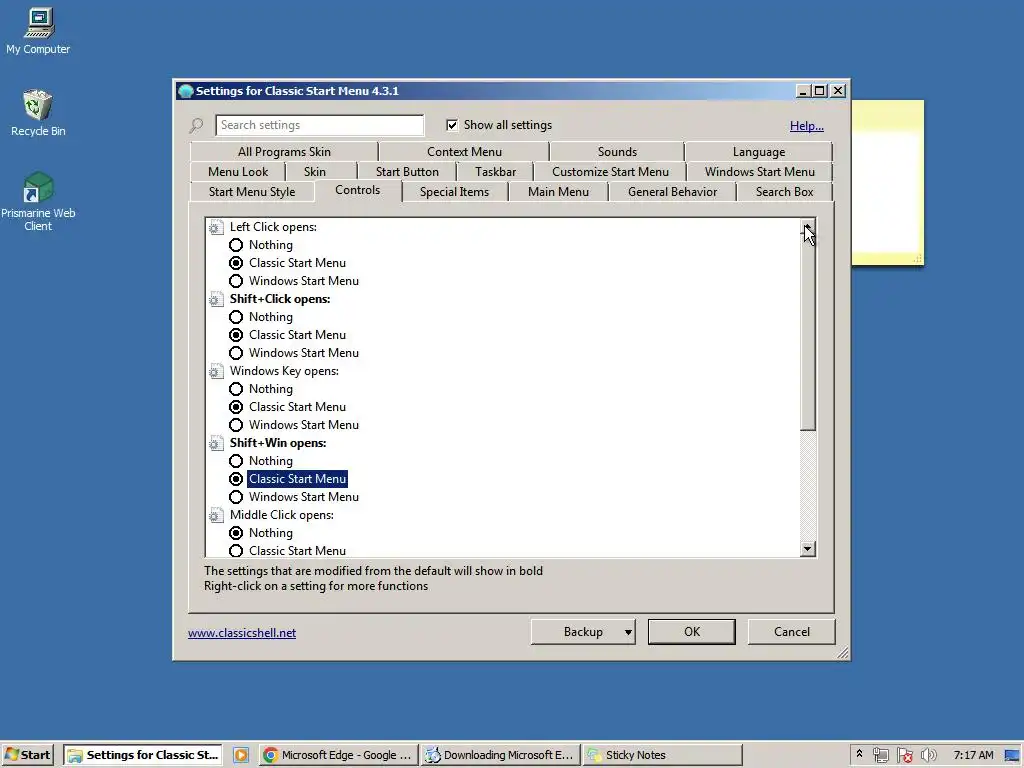Click the search magnifier icon in settings
The image size is (1024, 768).
pyautogui.click(x=196, y=125)
